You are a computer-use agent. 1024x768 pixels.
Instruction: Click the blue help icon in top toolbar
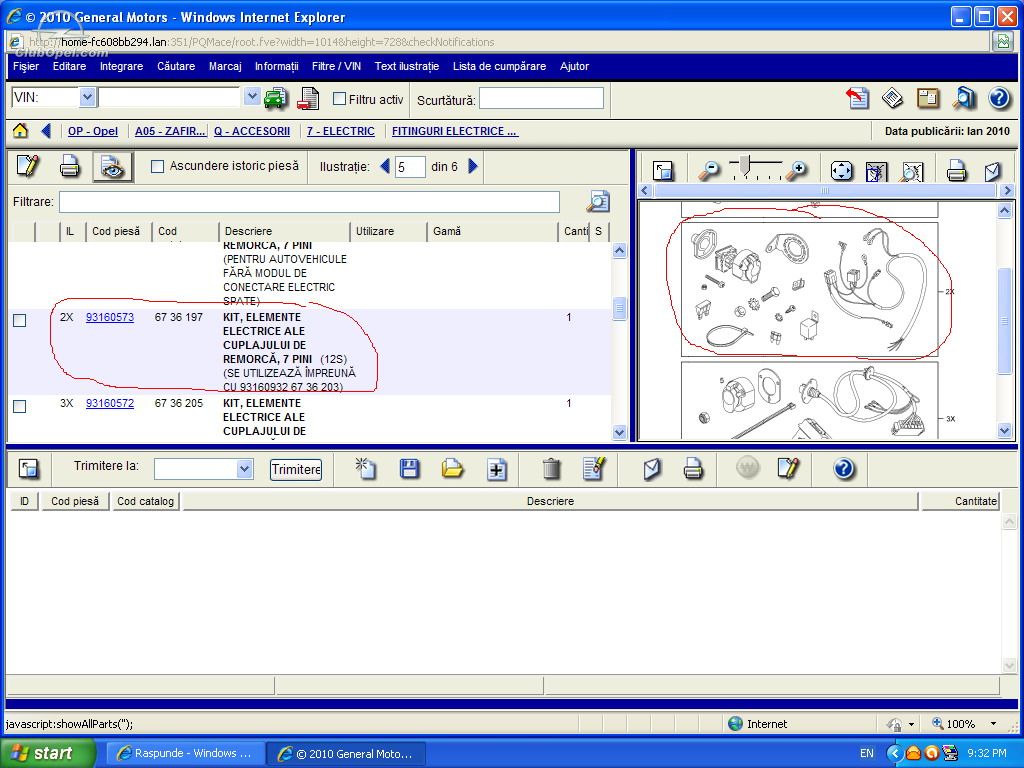(999, 98)
